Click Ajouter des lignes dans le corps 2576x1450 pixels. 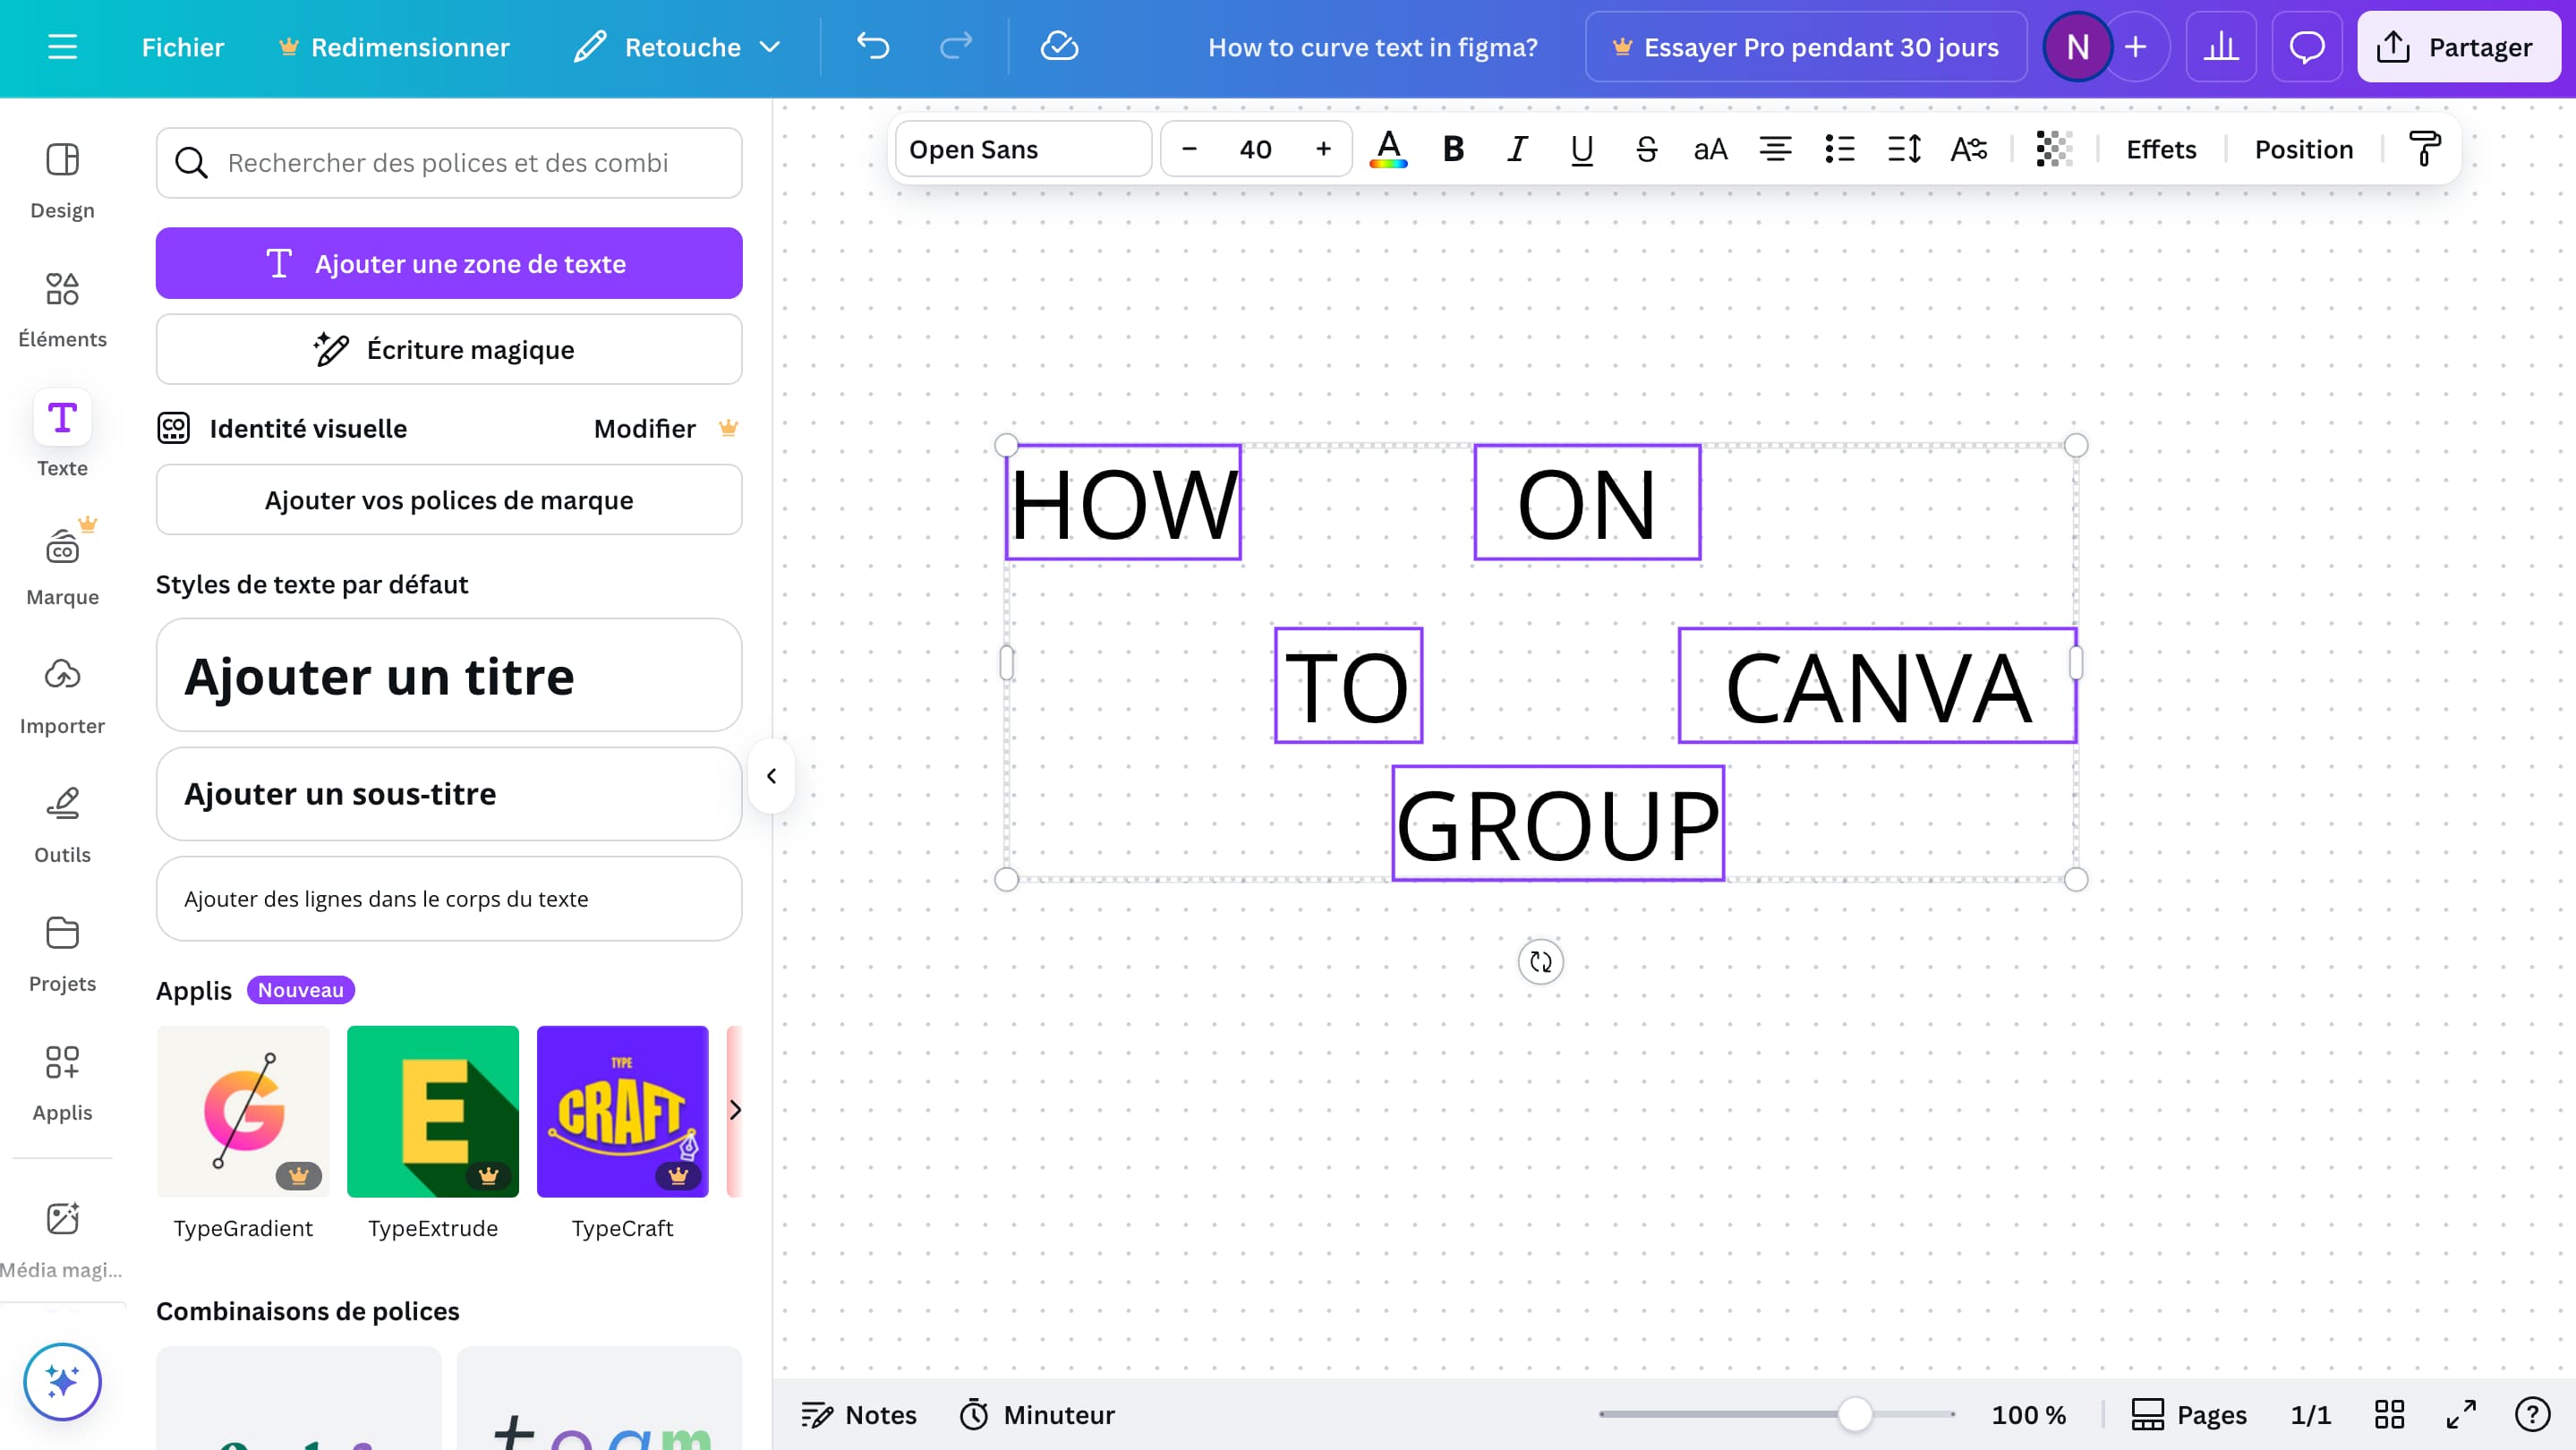coord(449,898)
